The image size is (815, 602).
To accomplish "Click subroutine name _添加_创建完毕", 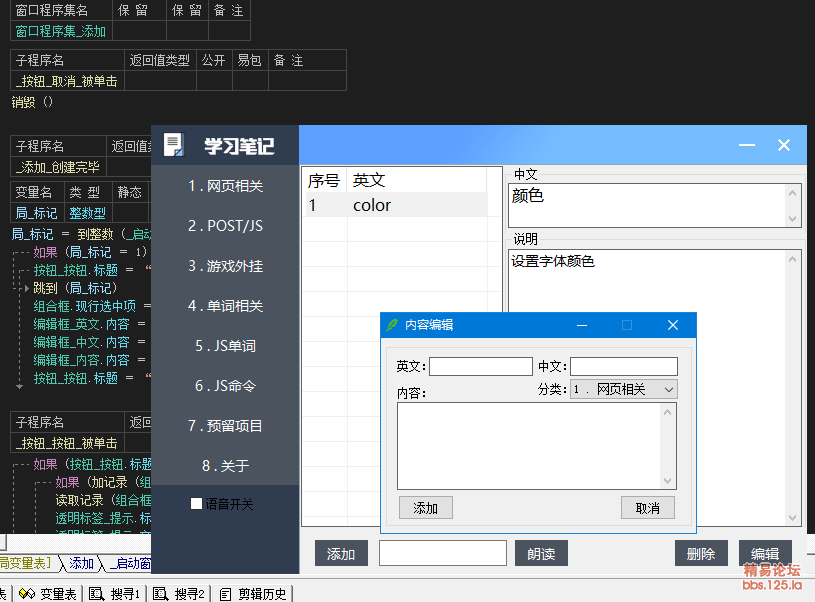I will click(58, 167).
